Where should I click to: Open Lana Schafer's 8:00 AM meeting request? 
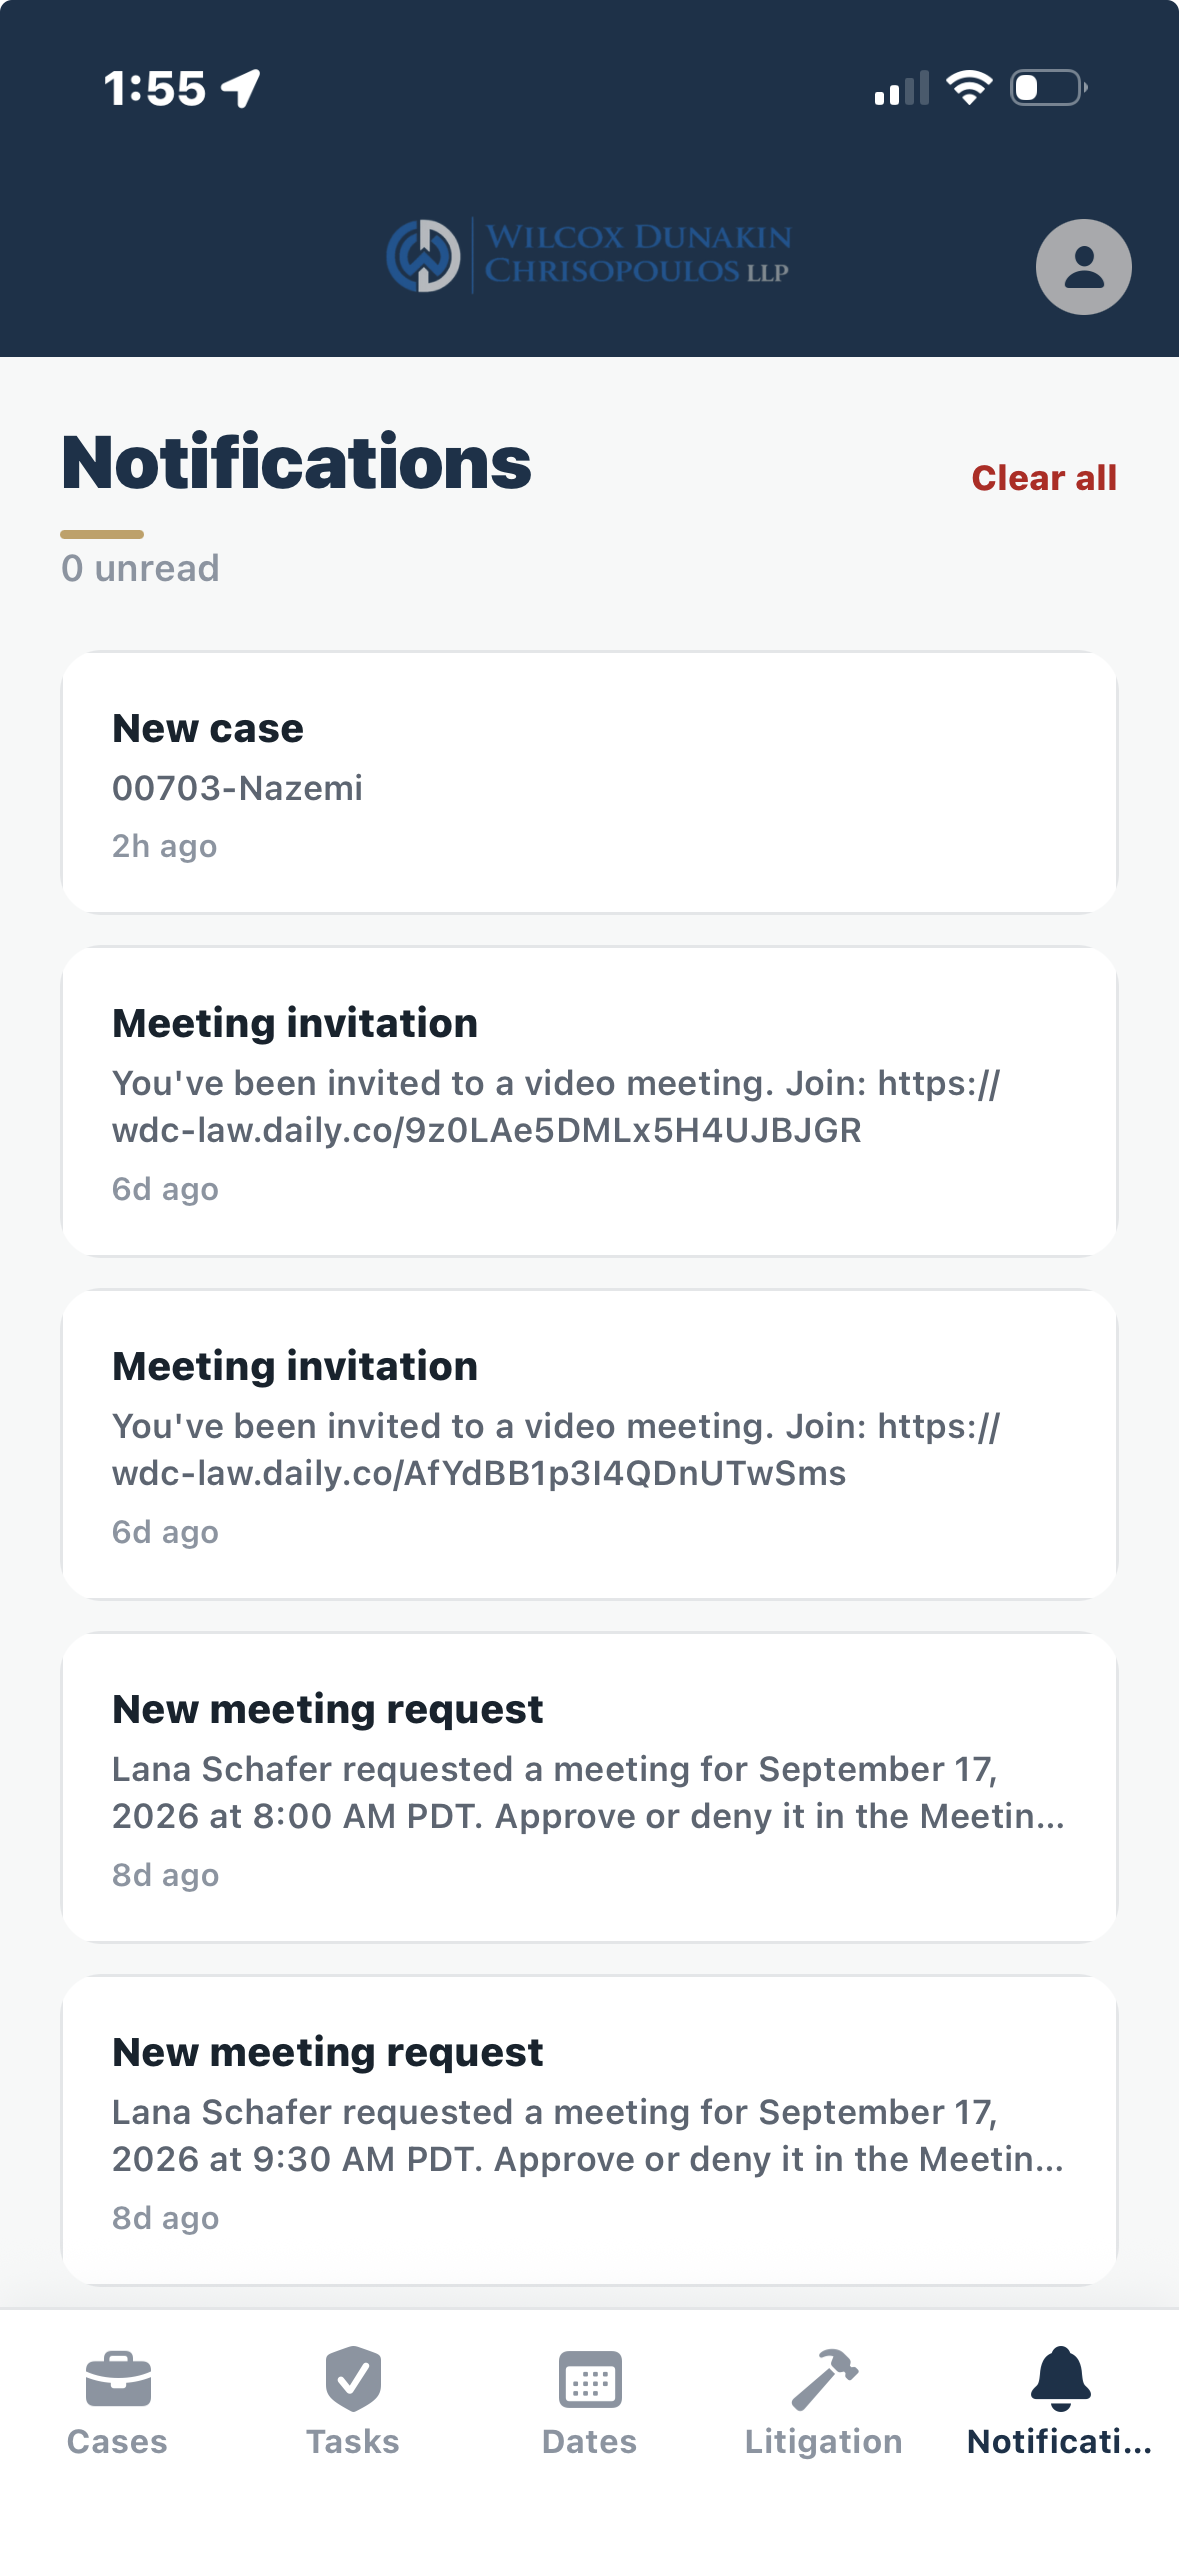589,1787
